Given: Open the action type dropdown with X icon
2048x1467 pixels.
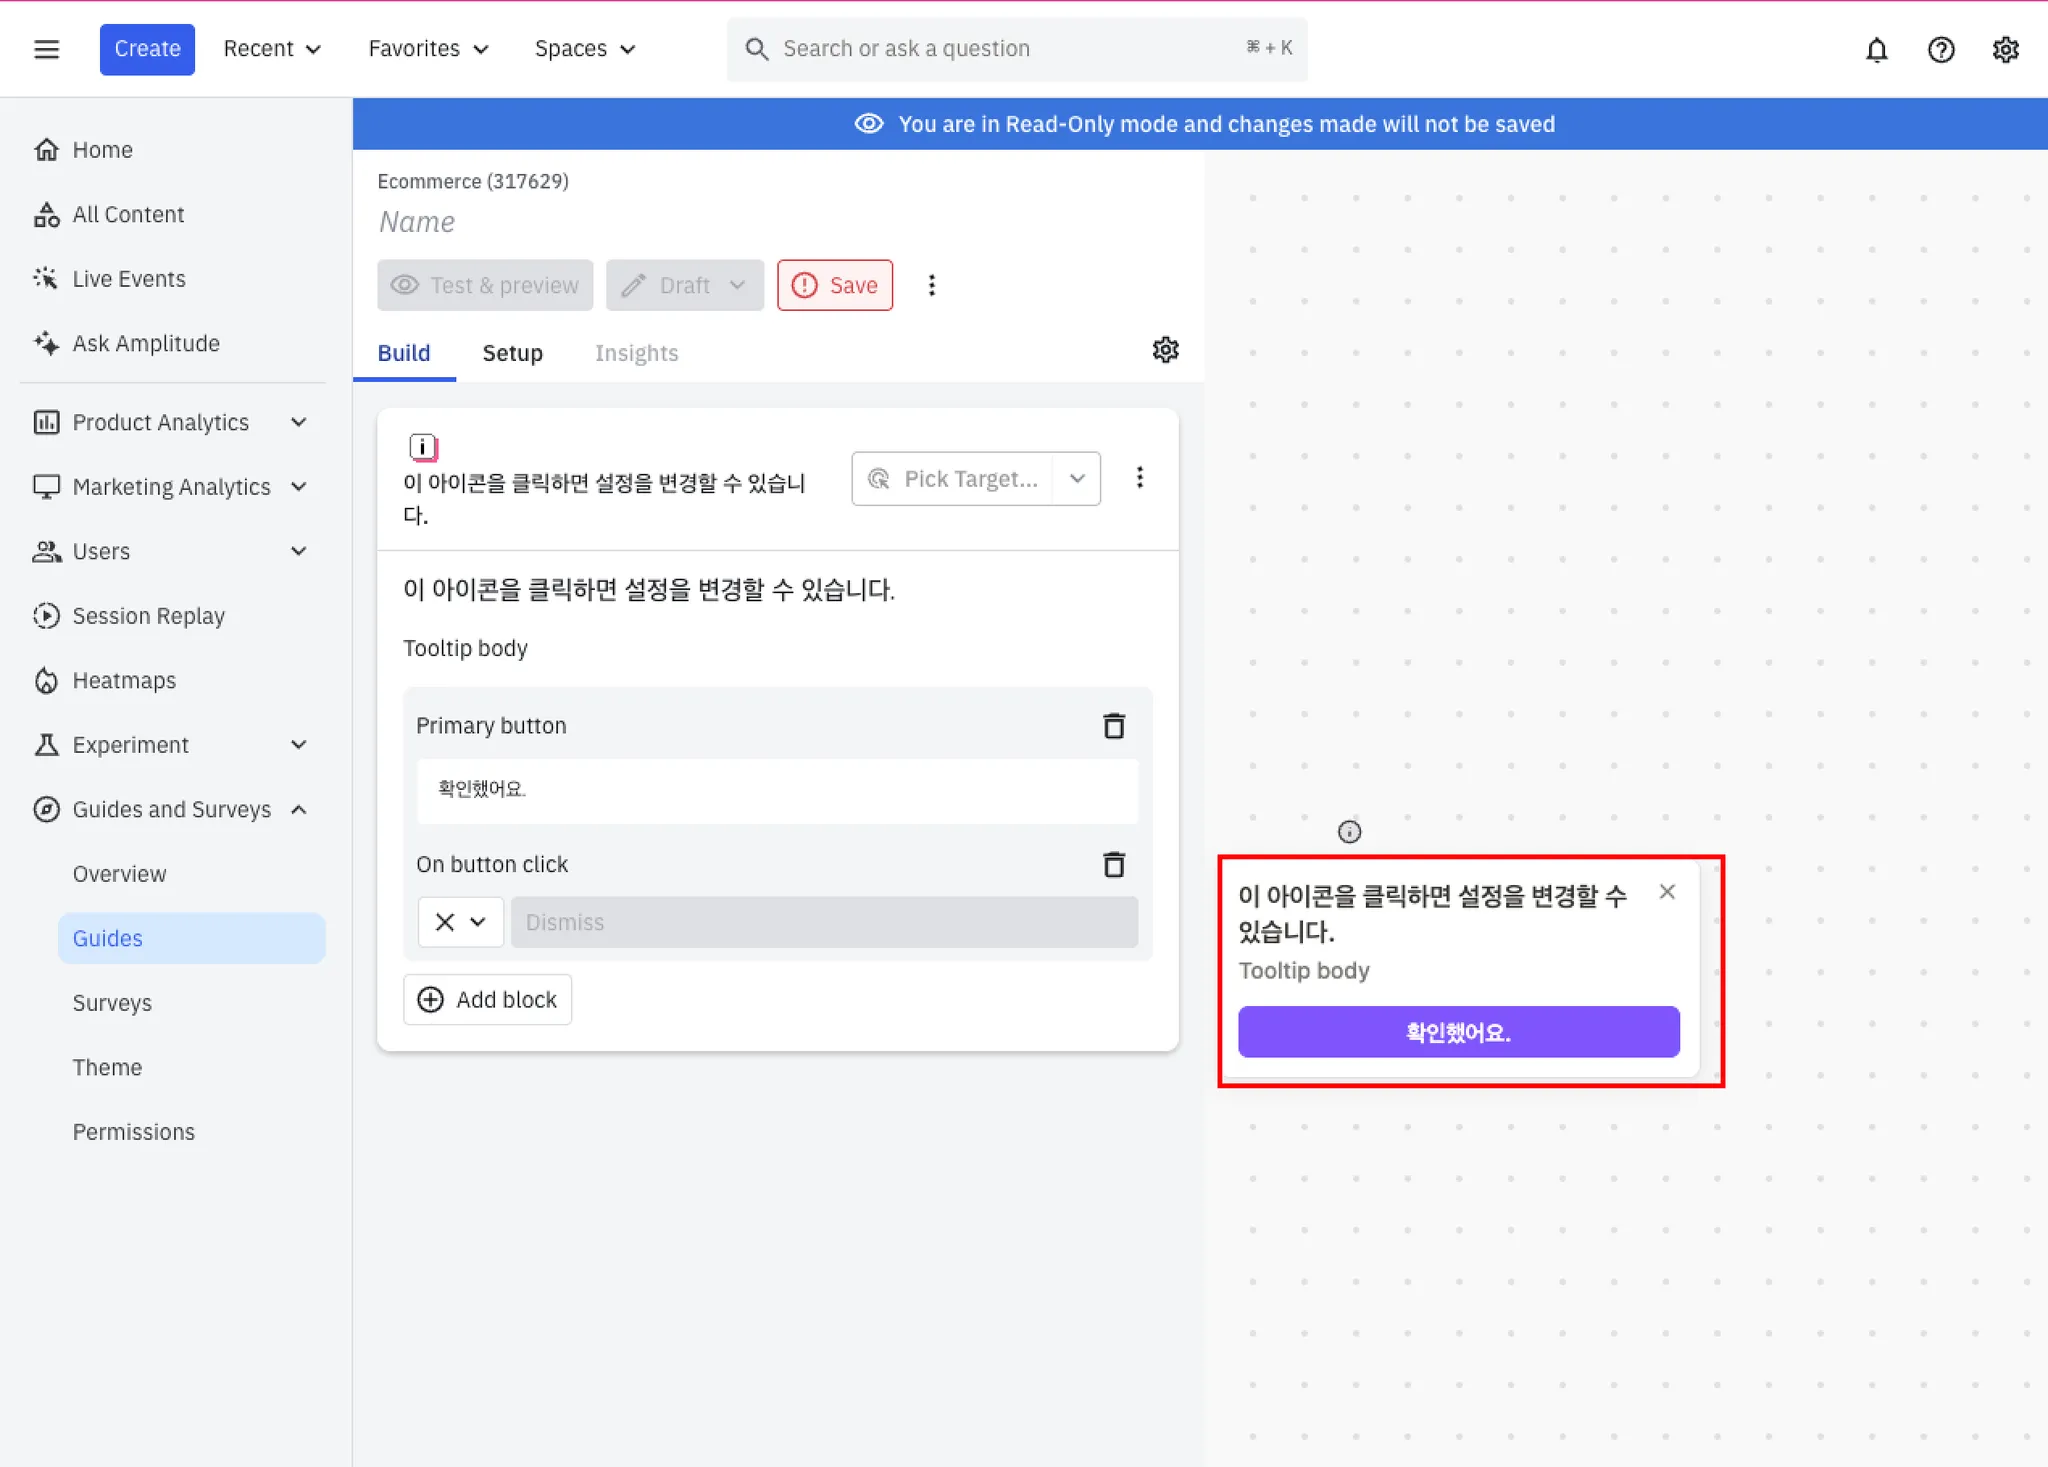Looking at the screenshot, I should 460,922.
